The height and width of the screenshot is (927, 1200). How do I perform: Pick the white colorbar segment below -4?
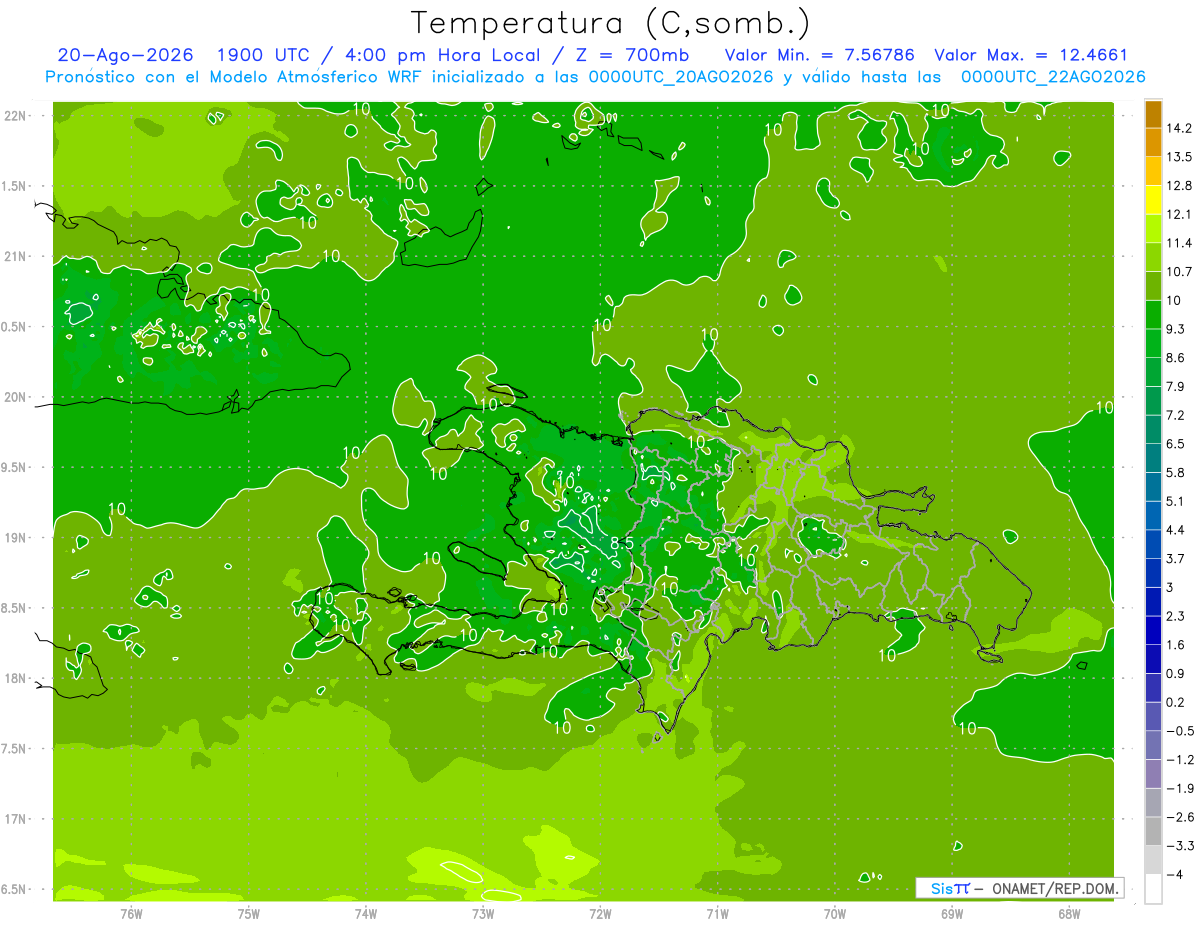point(1153,888)
